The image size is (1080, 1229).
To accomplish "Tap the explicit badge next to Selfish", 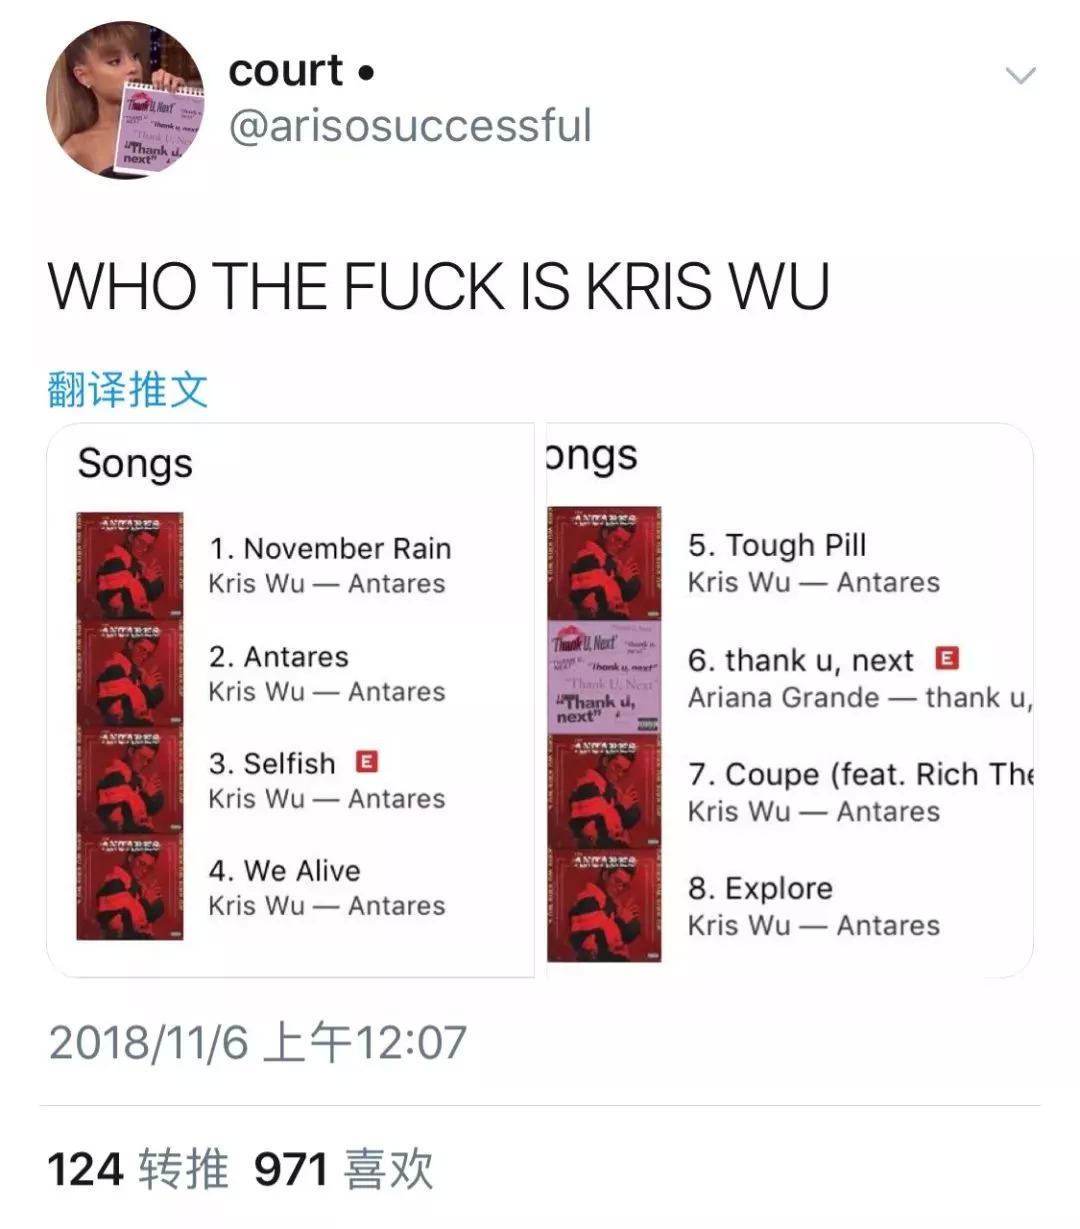I will (x=367, y=762).
